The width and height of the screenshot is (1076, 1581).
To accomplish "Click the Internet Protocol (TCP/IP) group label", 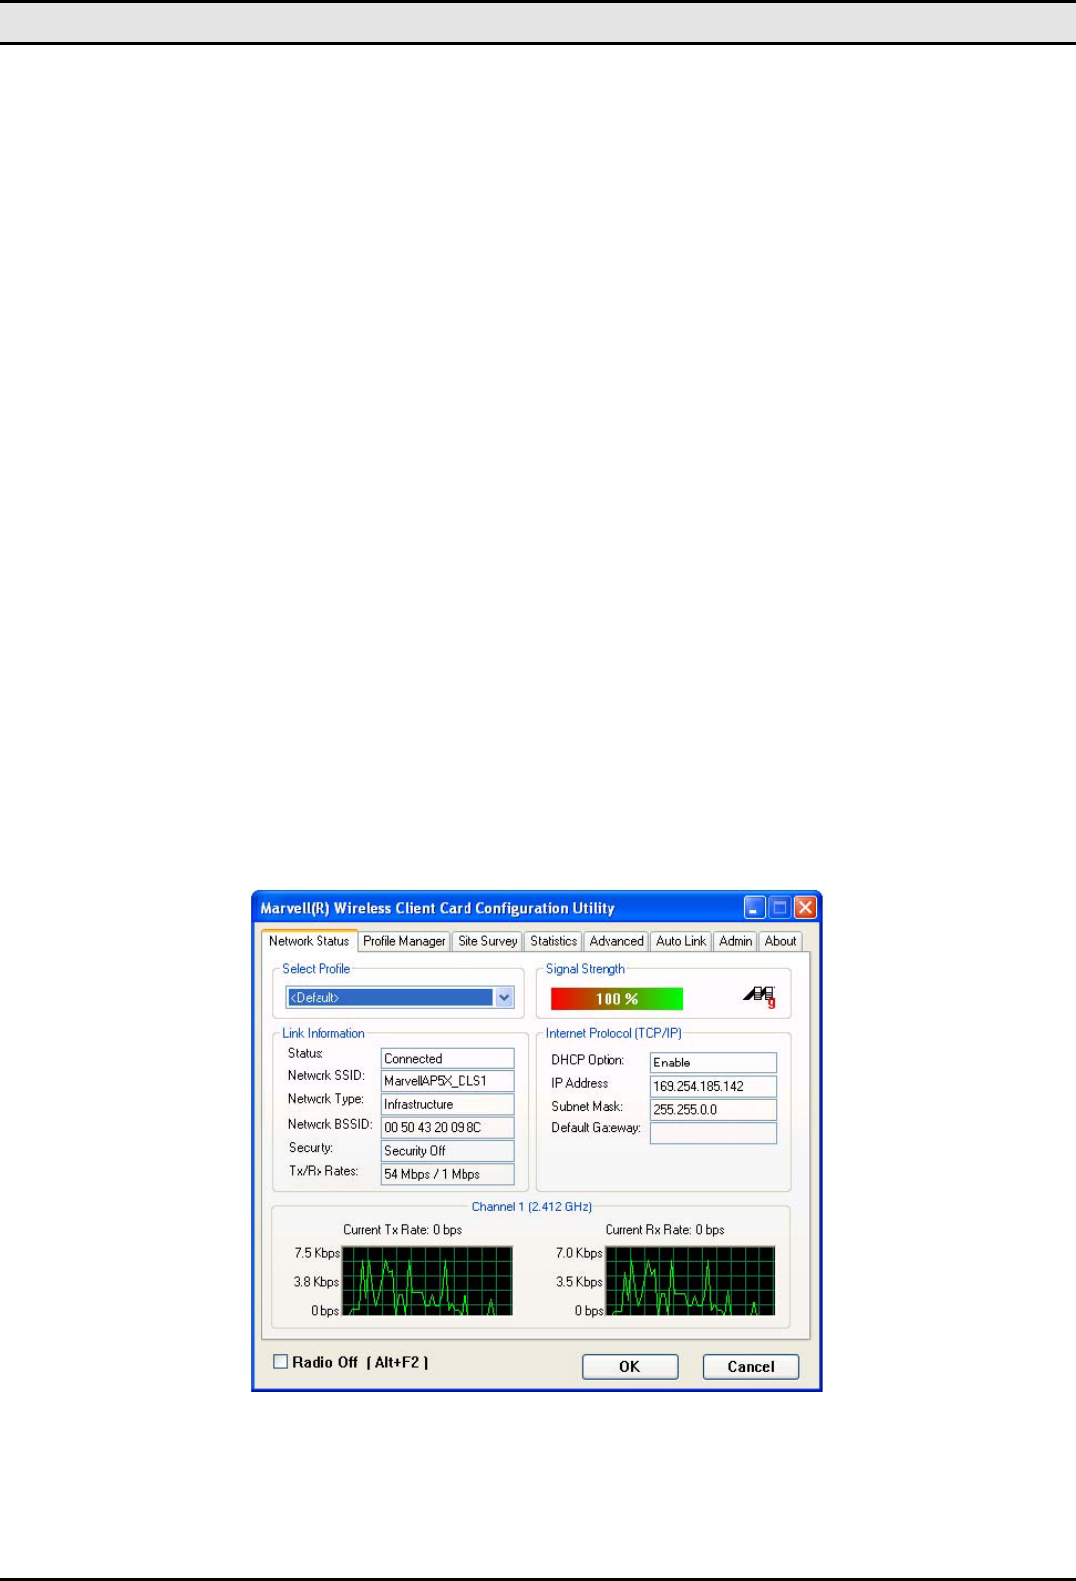I will (x=614, y=1033).
